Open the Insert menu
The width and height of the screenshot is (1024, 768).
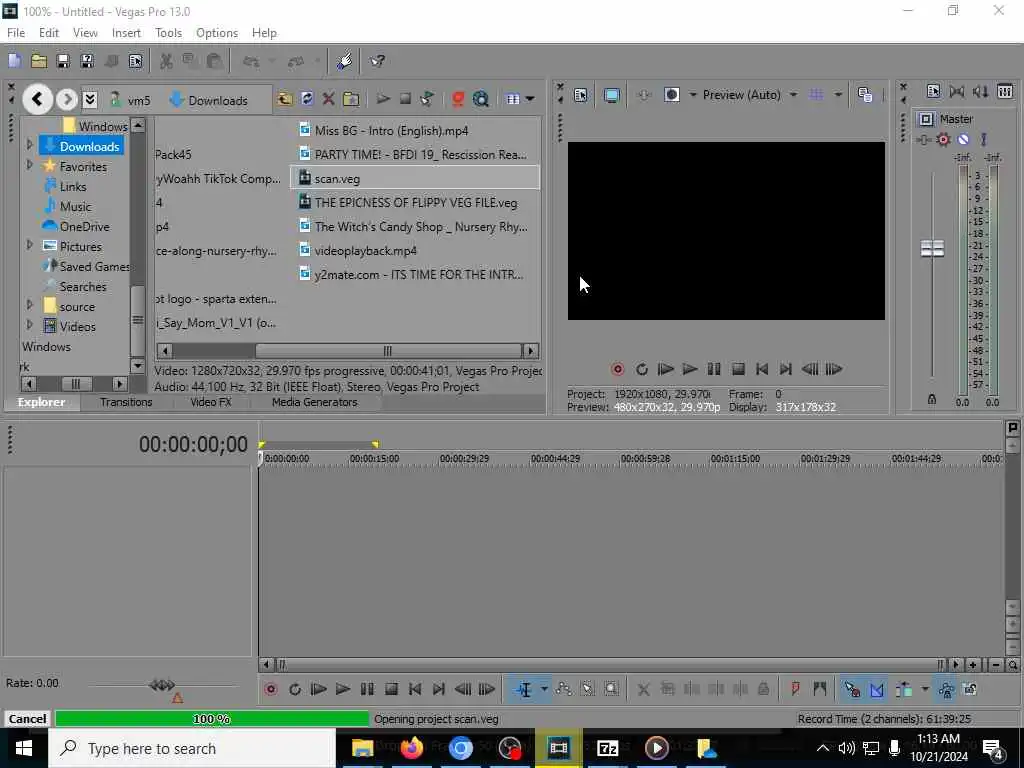pos(126,33)
